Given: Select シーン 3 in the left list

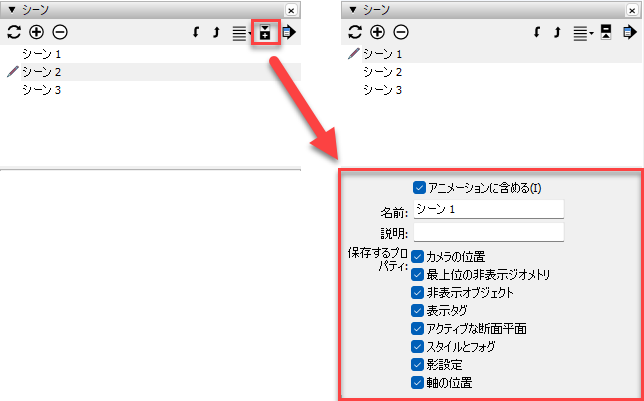Looking at the screenshot, I should pyautogui.click(x=42, y=90).
